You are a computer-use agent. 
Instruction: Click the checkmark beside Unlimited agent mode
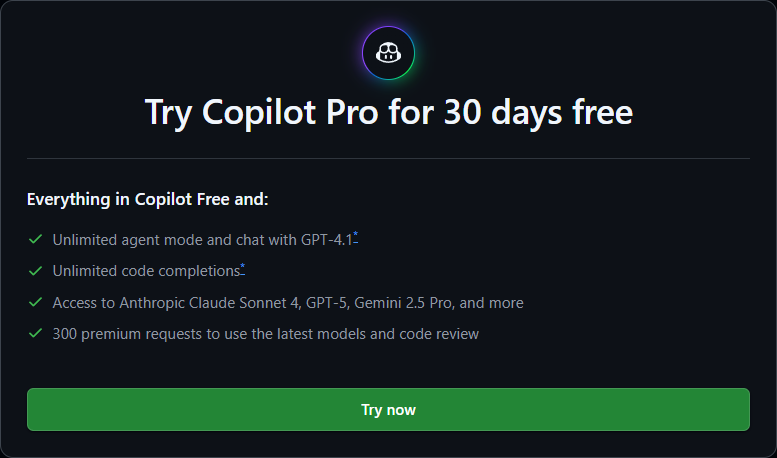[x=35, y=239]
